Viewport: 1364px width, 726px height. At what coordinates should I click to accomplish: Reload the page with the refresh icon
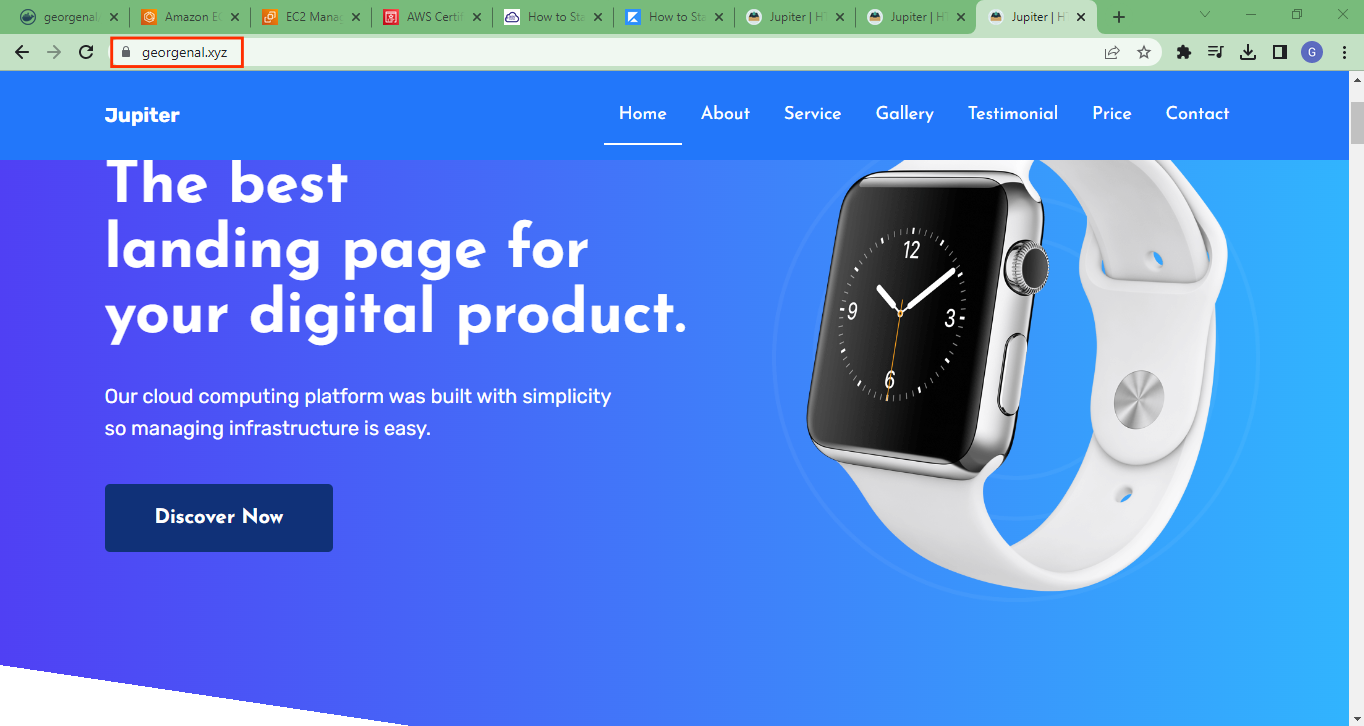(86, 53)
